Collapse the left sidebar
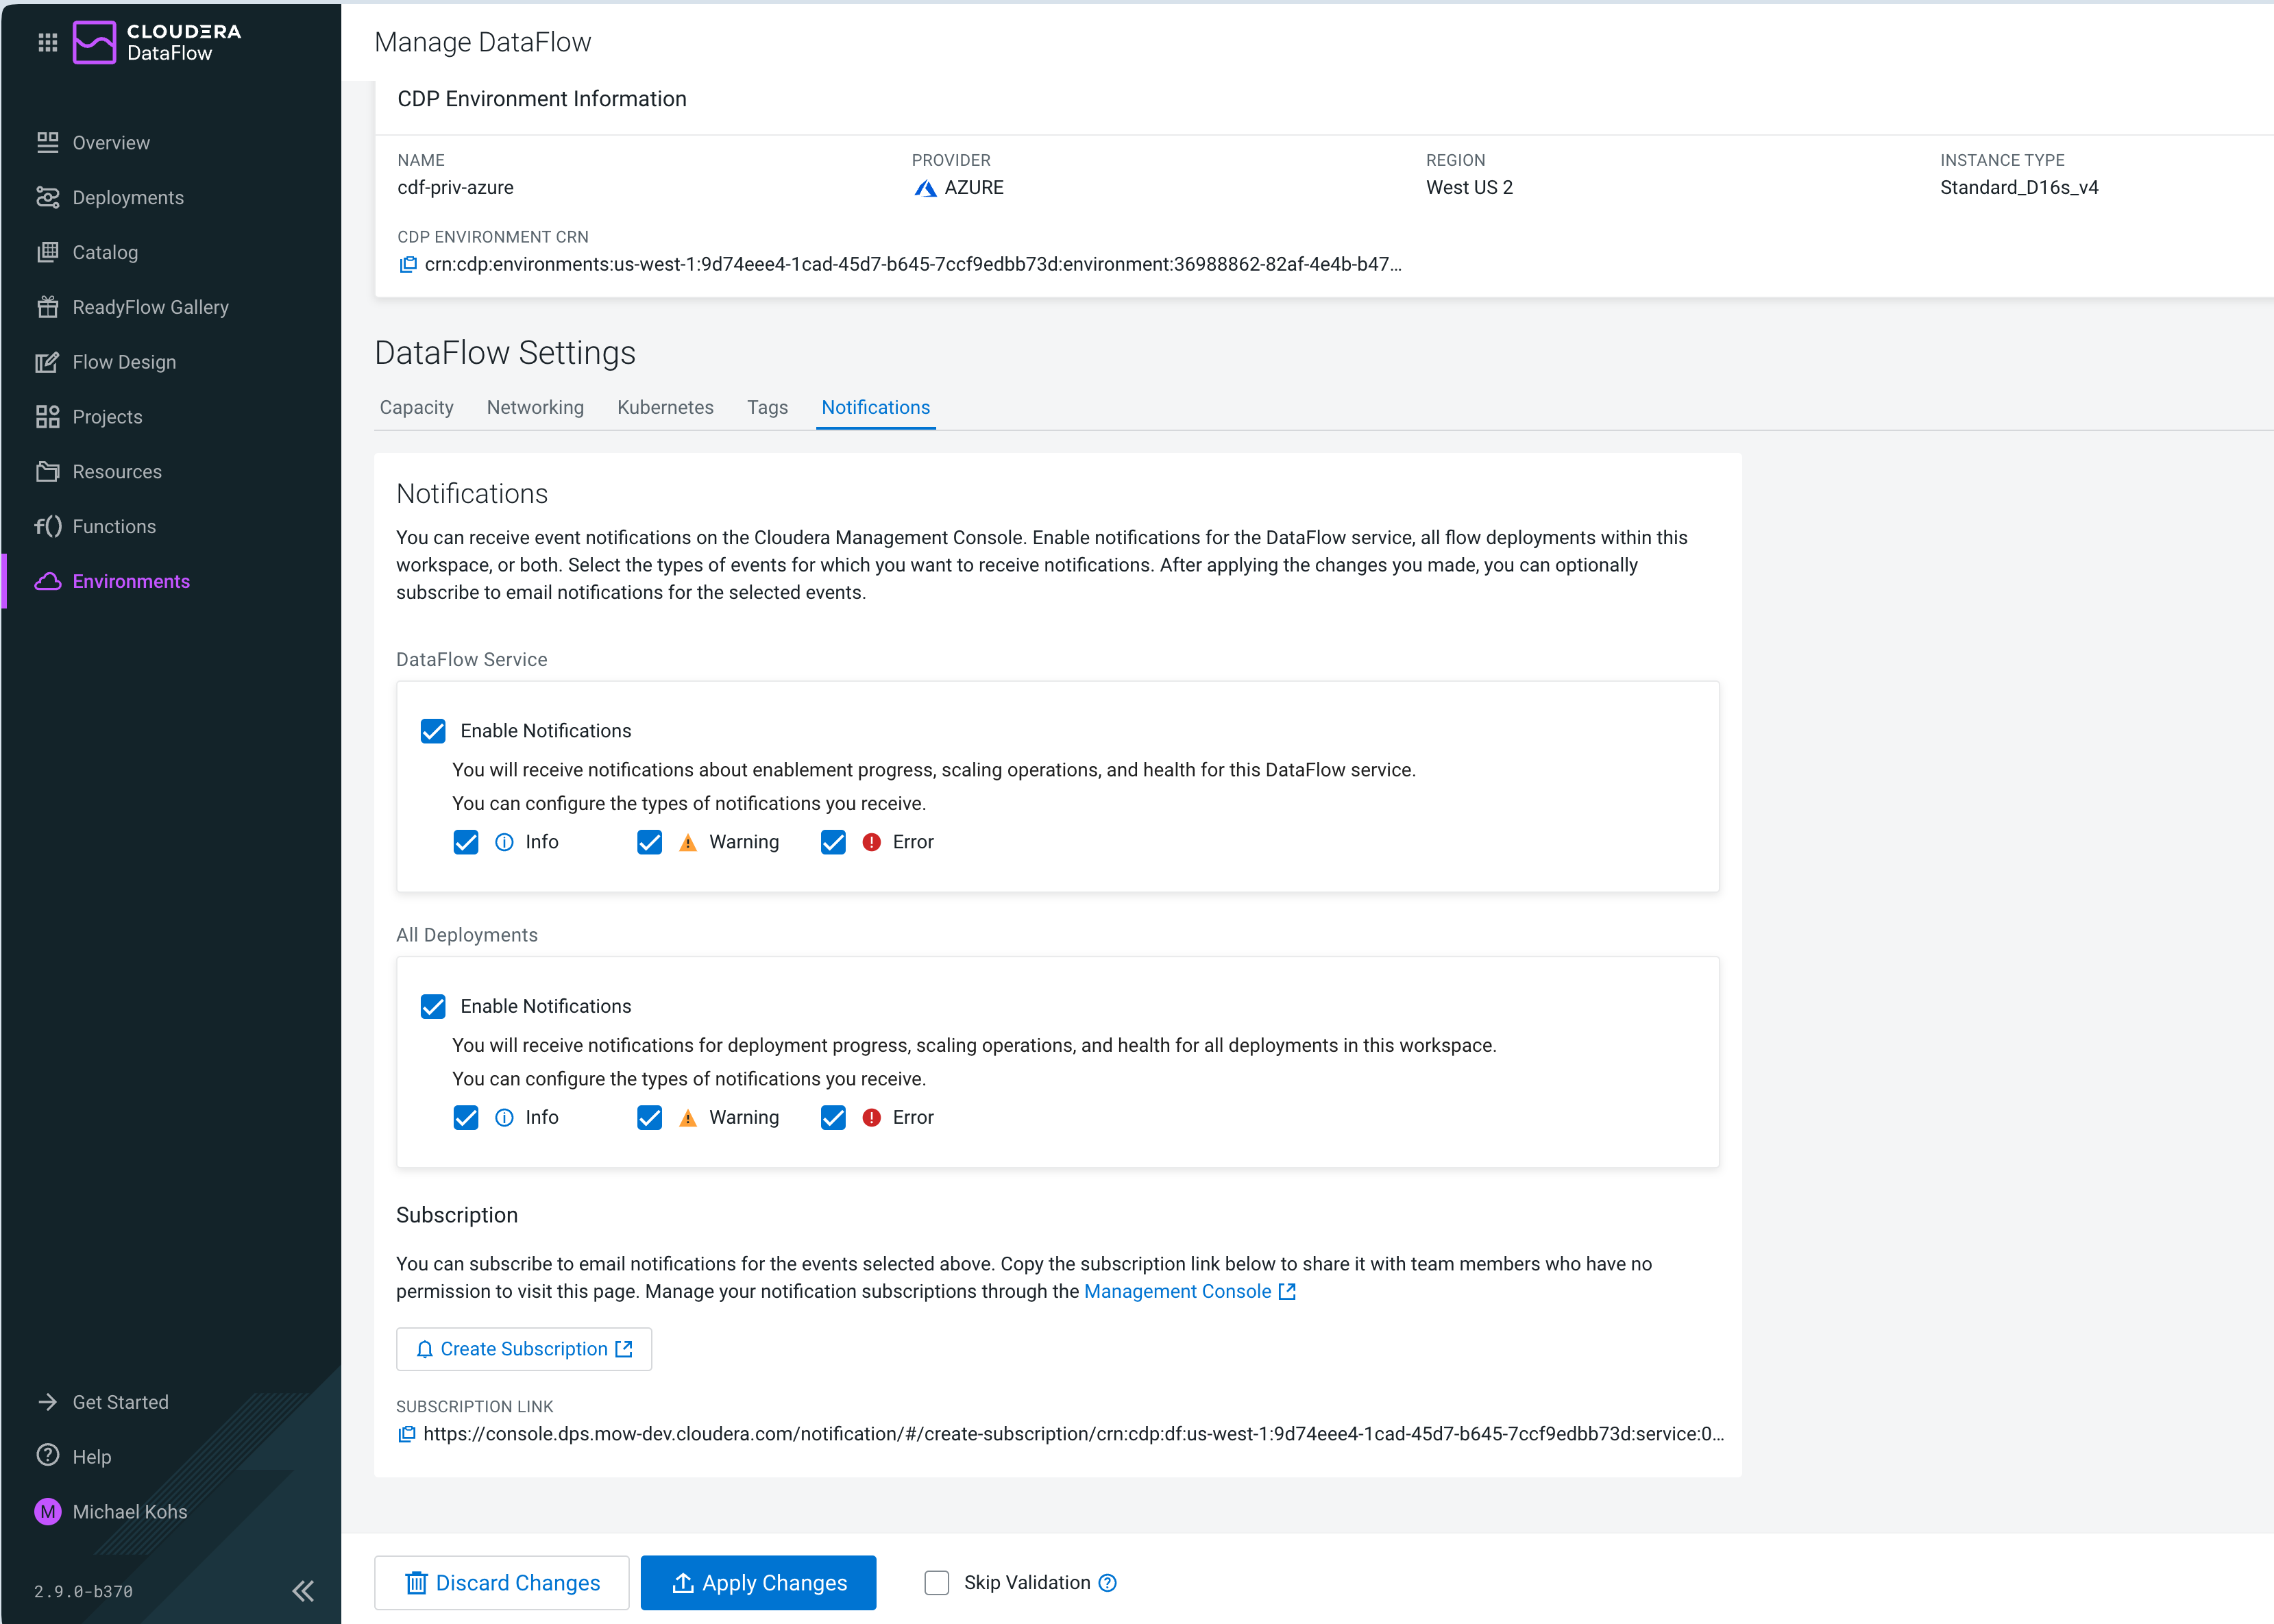Screen dimensions: 2274x1624 [302, 1590]
